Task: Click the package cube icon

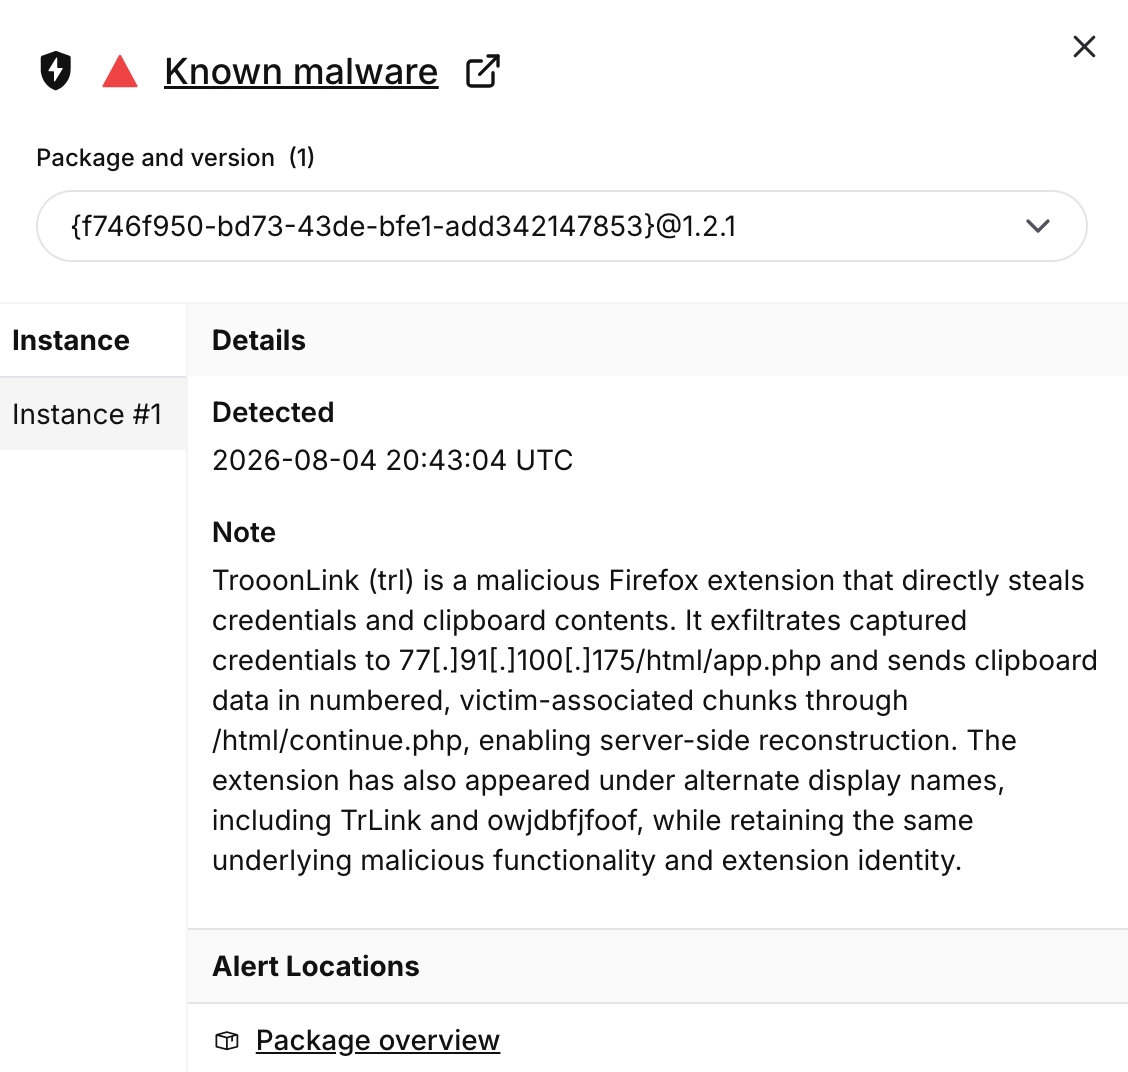Action: click(227, 1040)
